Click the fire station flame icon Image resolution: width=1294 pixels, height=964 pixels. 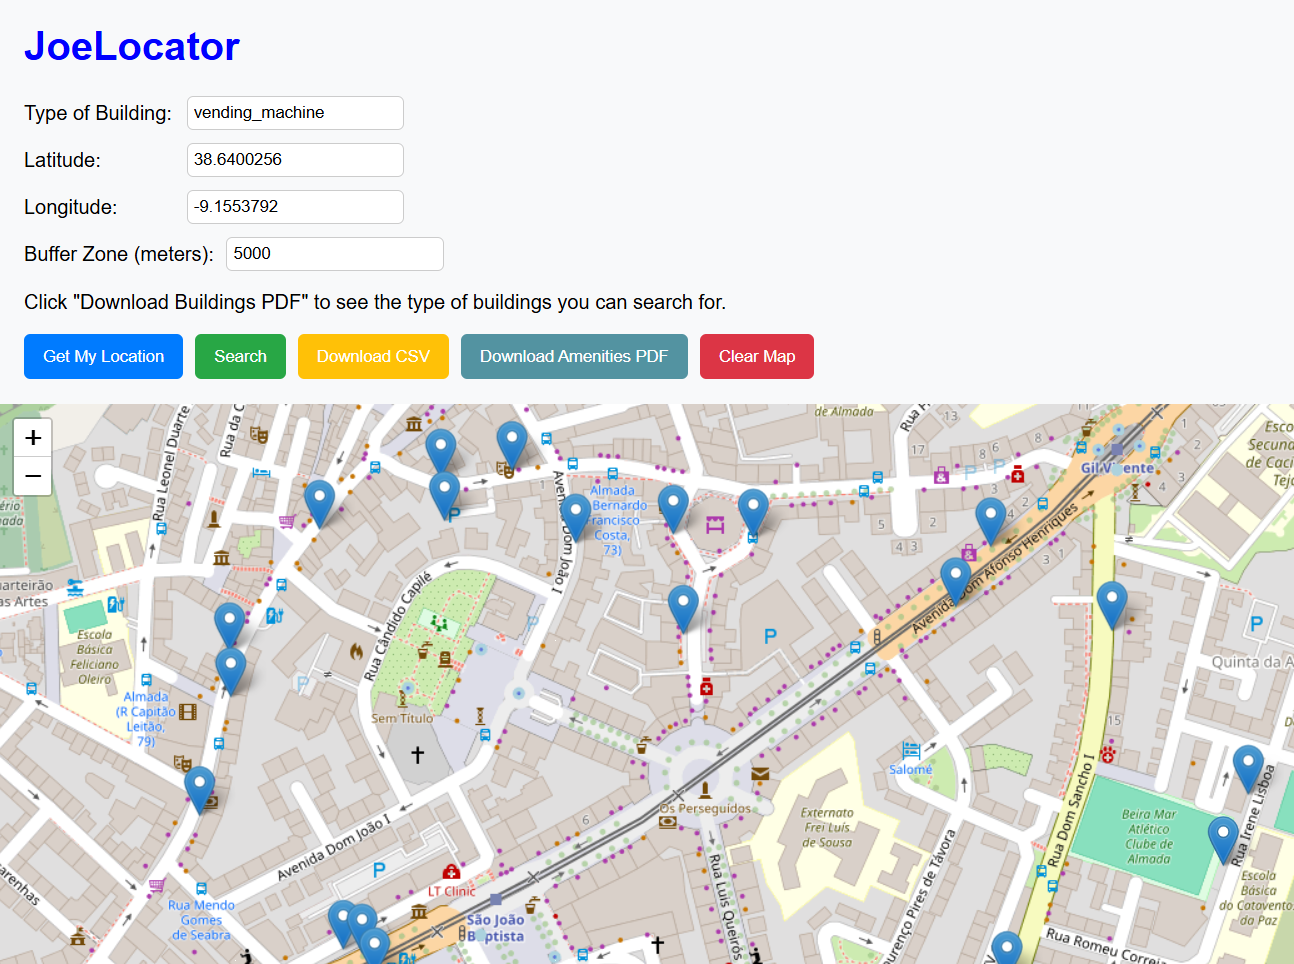tap(356, 651)
